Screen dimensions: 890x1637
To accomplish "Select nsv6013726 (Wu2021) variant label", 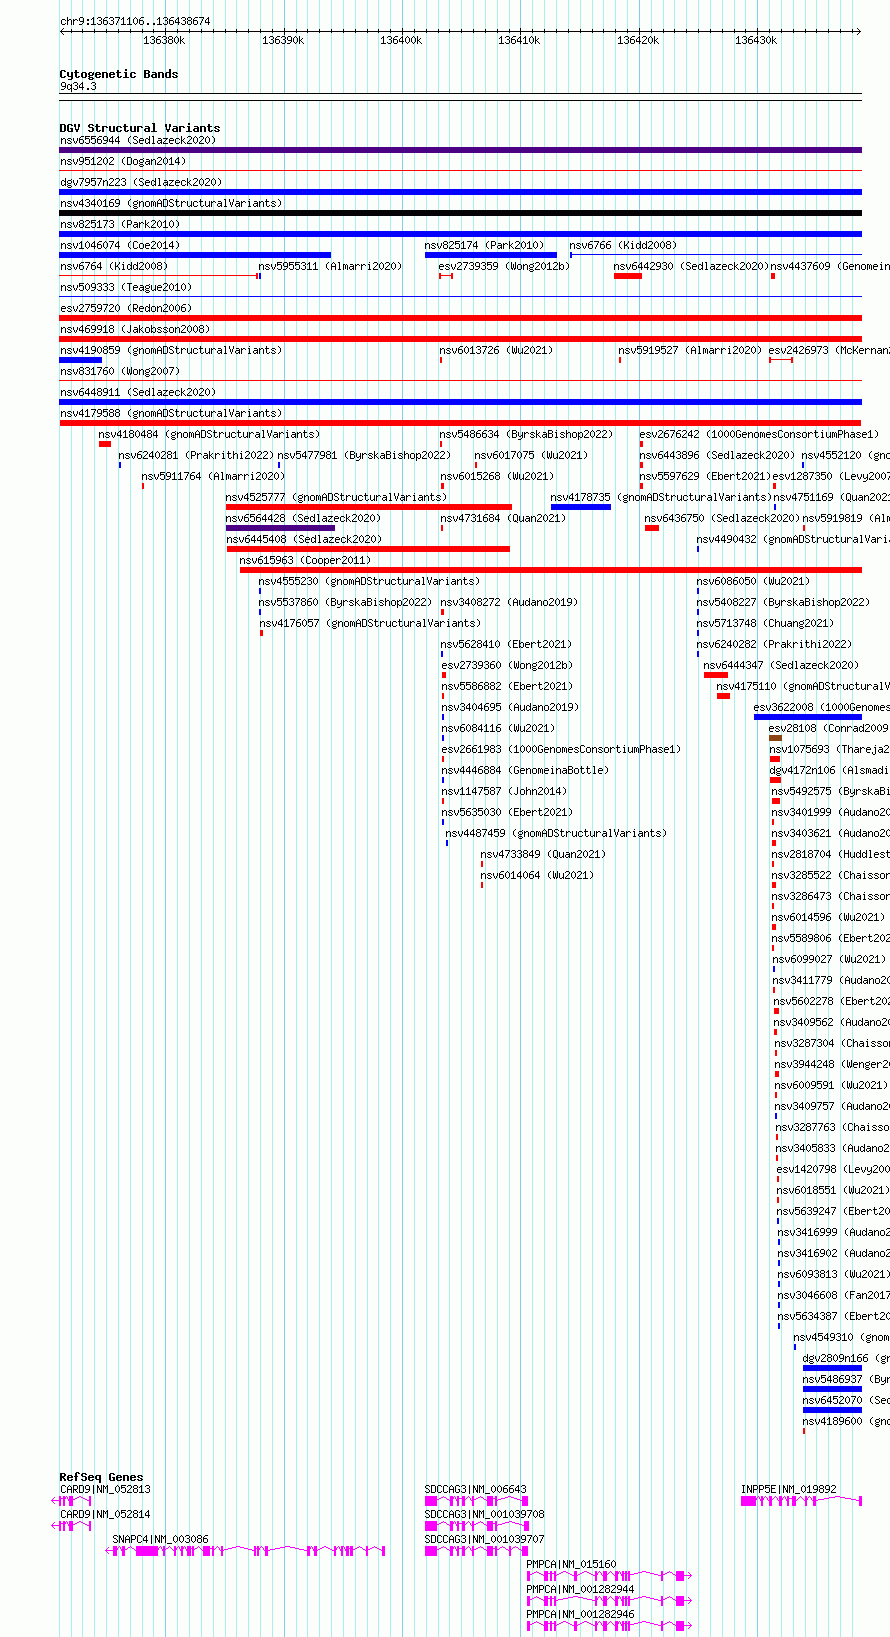I will tap(498, 350).
